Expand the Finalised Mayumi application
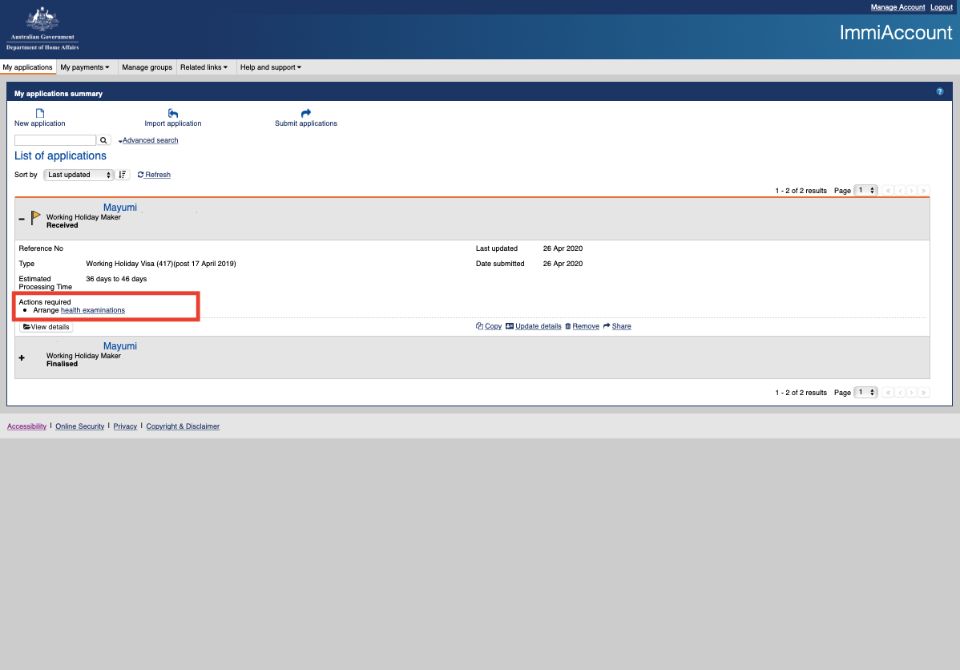 pyautogui.click(x=21, y=358)
